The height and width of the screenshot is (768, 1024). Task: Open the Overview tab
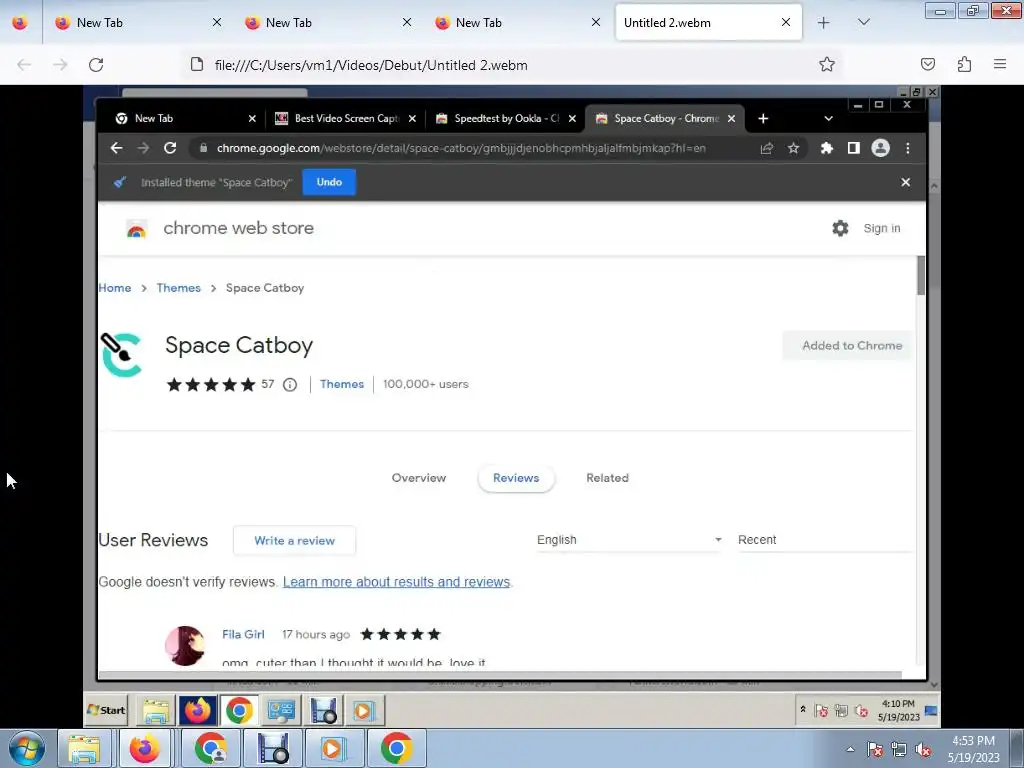419,478
